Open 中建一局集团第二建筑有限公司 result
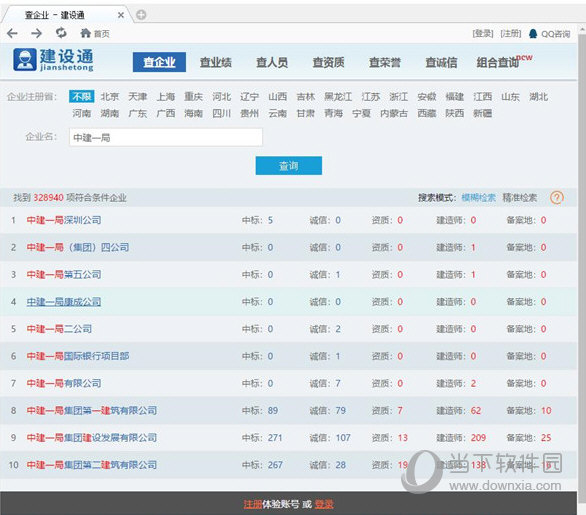 pos(92,465)
